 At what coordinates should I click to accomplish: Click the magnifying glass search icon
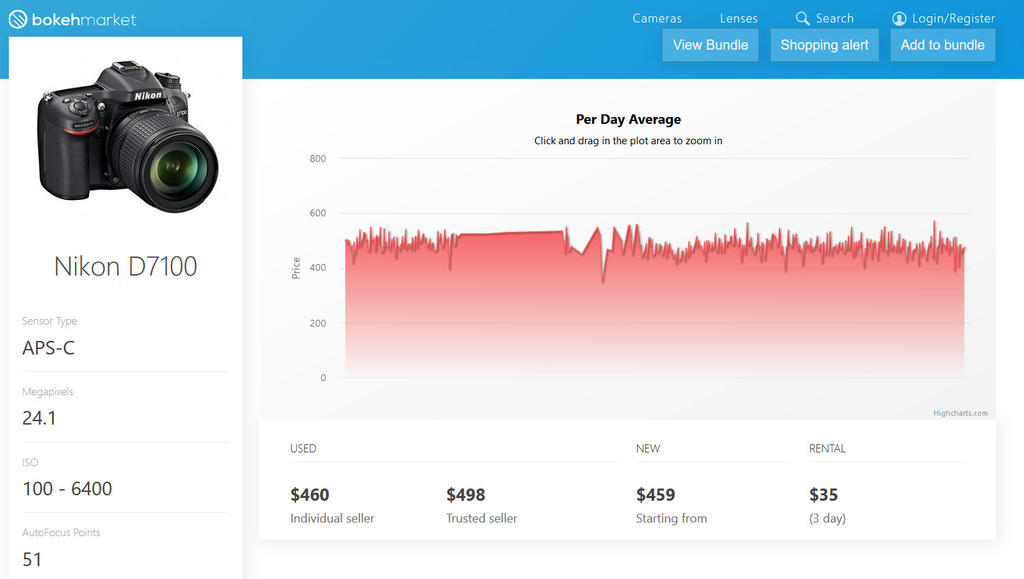pyautogui.click(x=802, y=18)
